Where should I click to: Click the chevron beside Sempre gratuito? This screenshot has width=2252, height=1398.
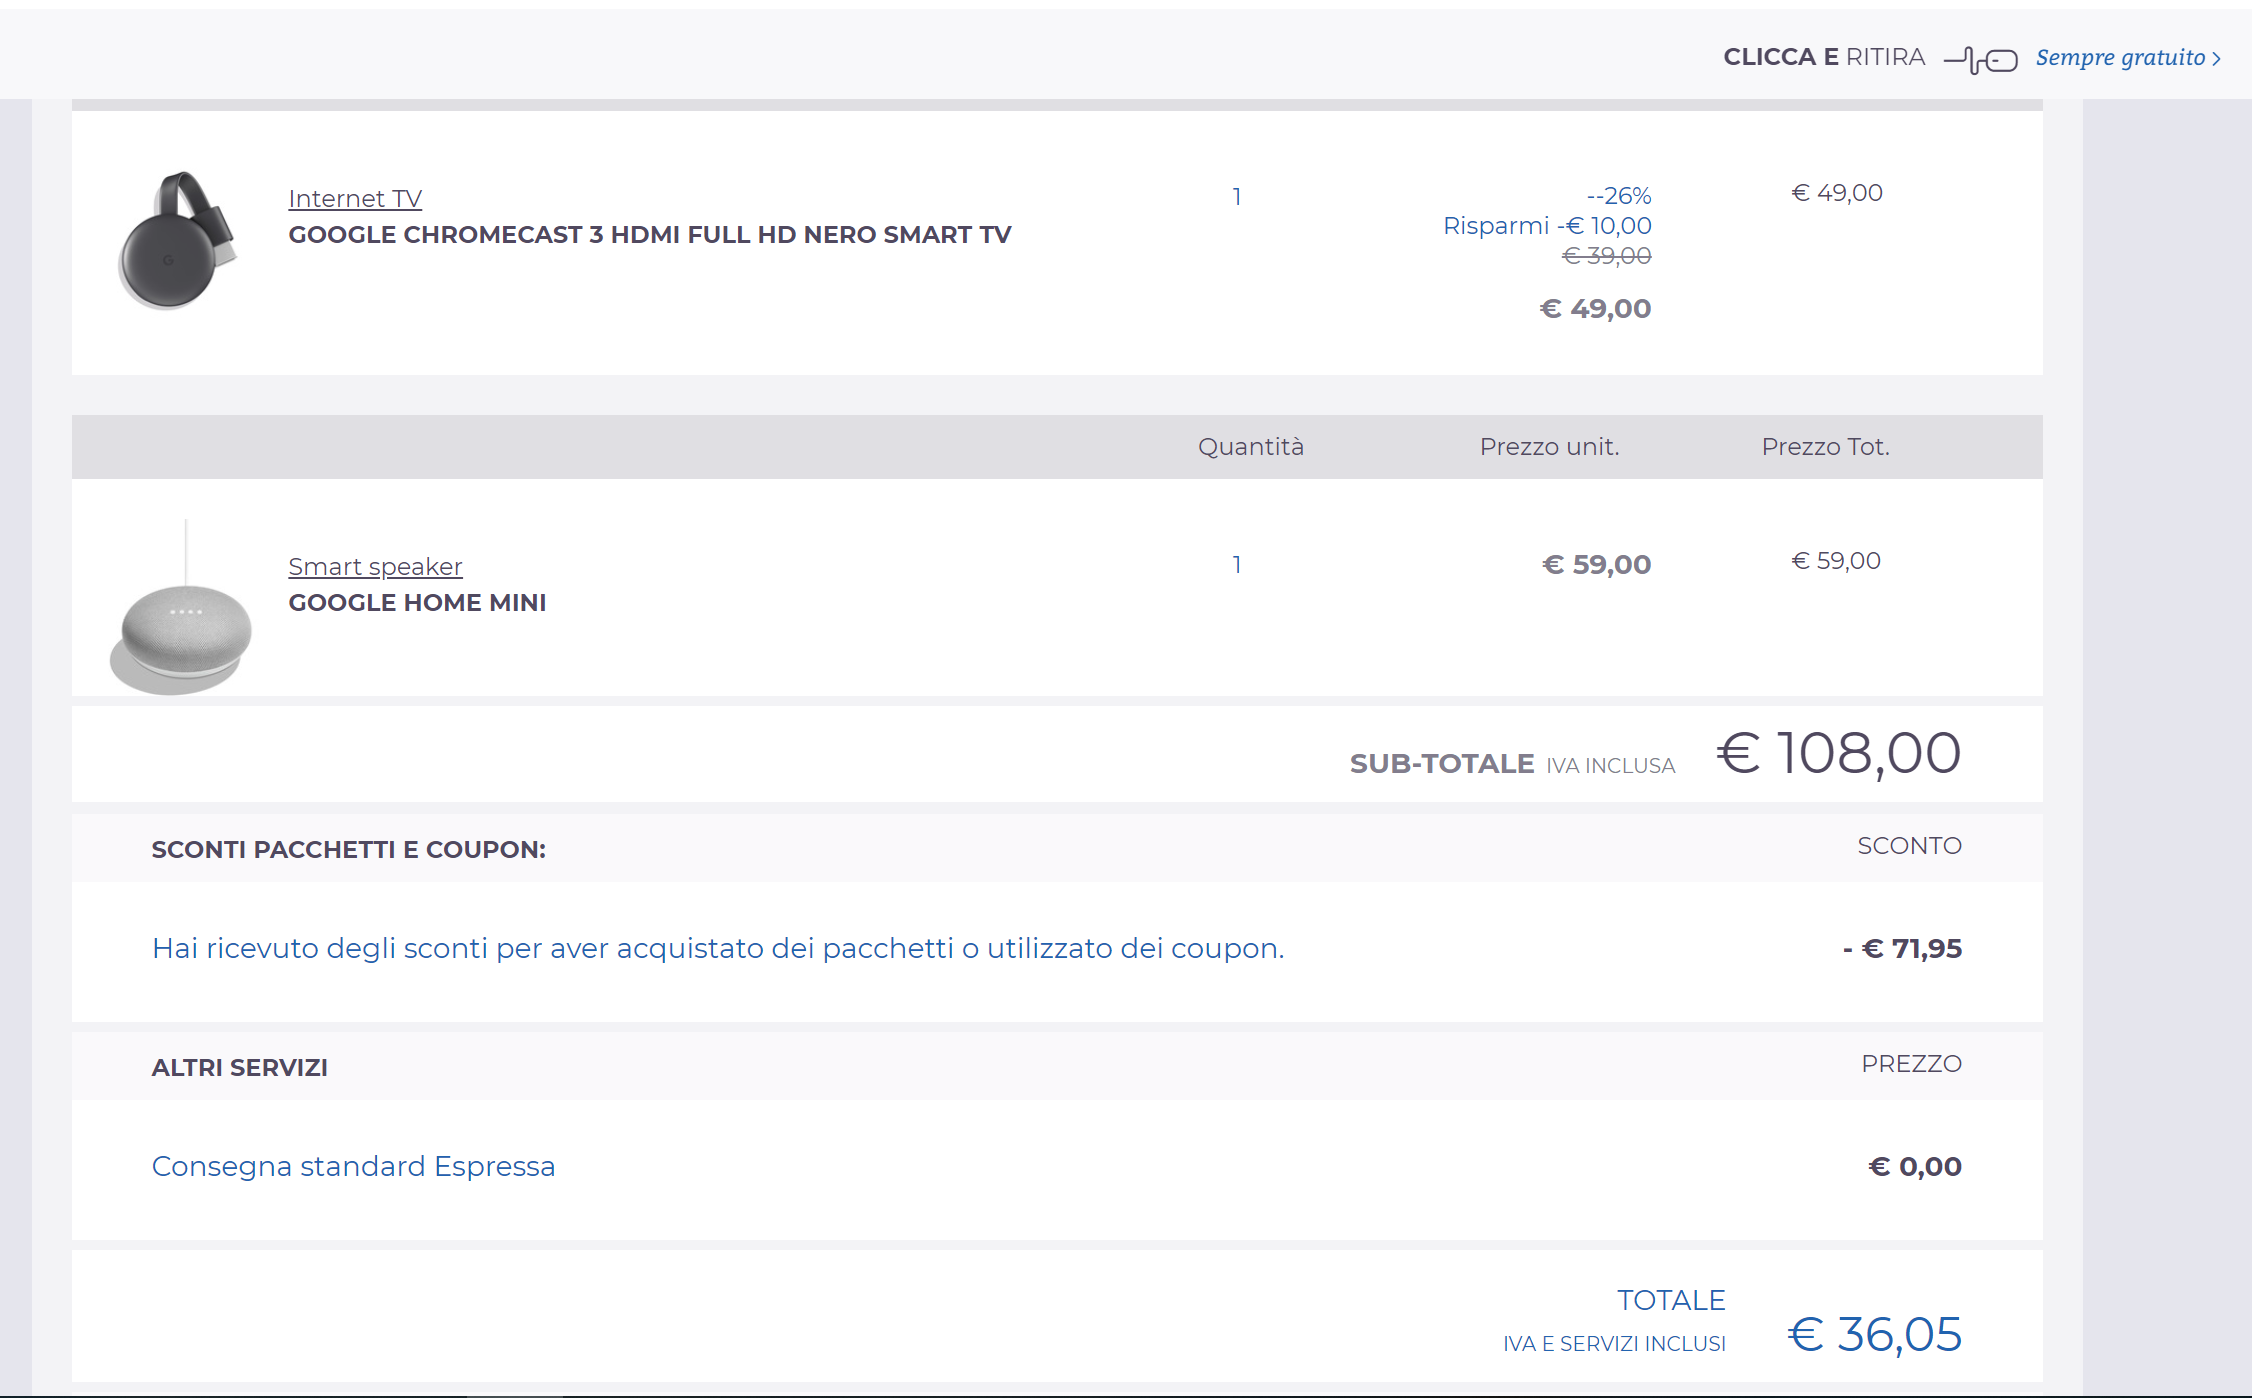[x=2216, y=59]
